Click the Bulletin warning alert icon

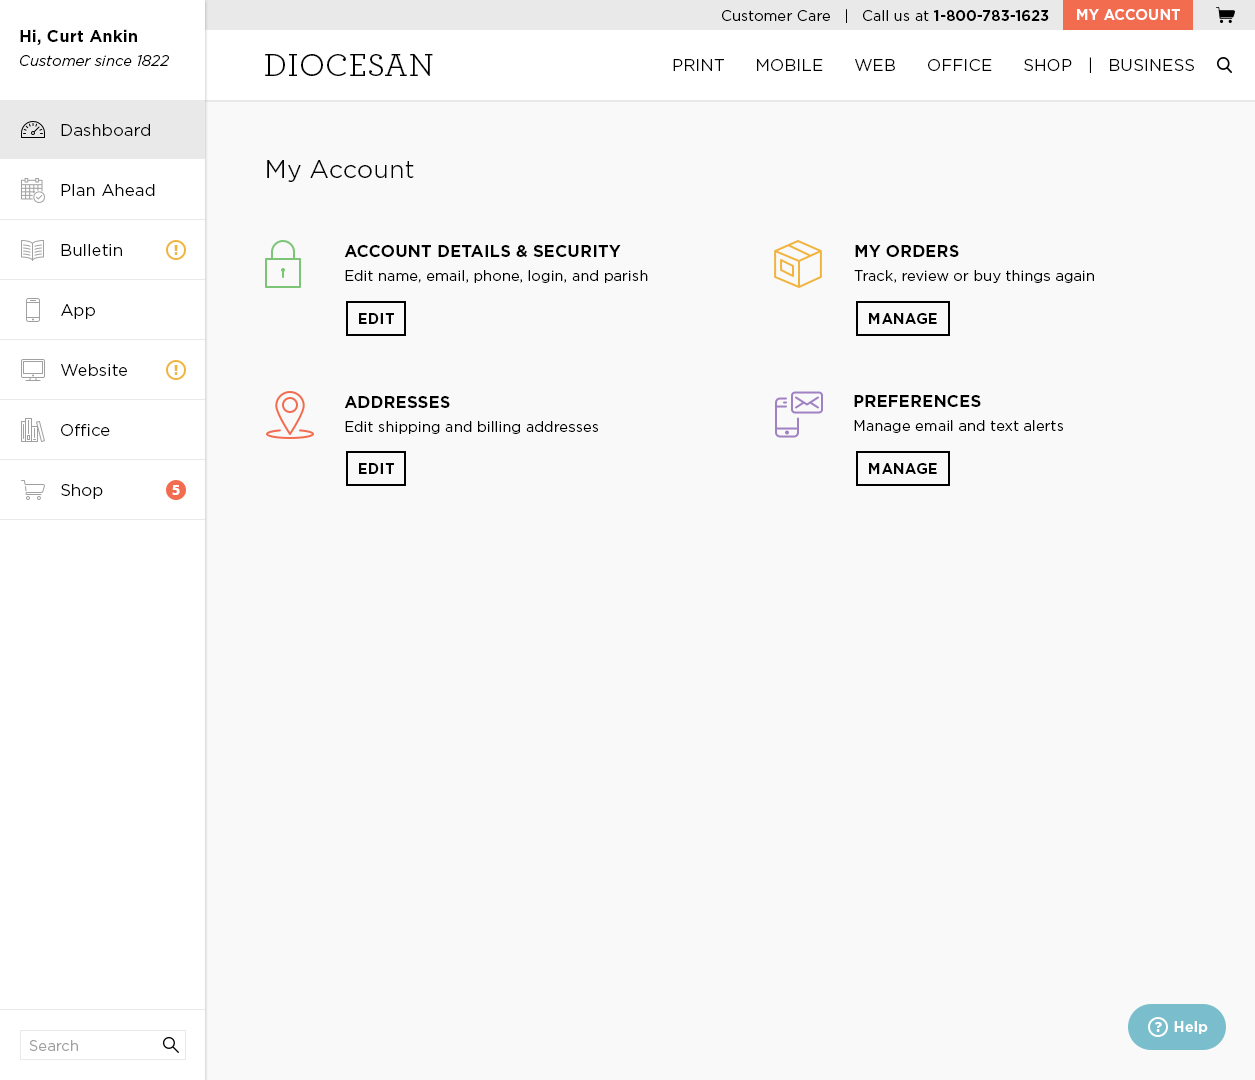tap(176, 250)
